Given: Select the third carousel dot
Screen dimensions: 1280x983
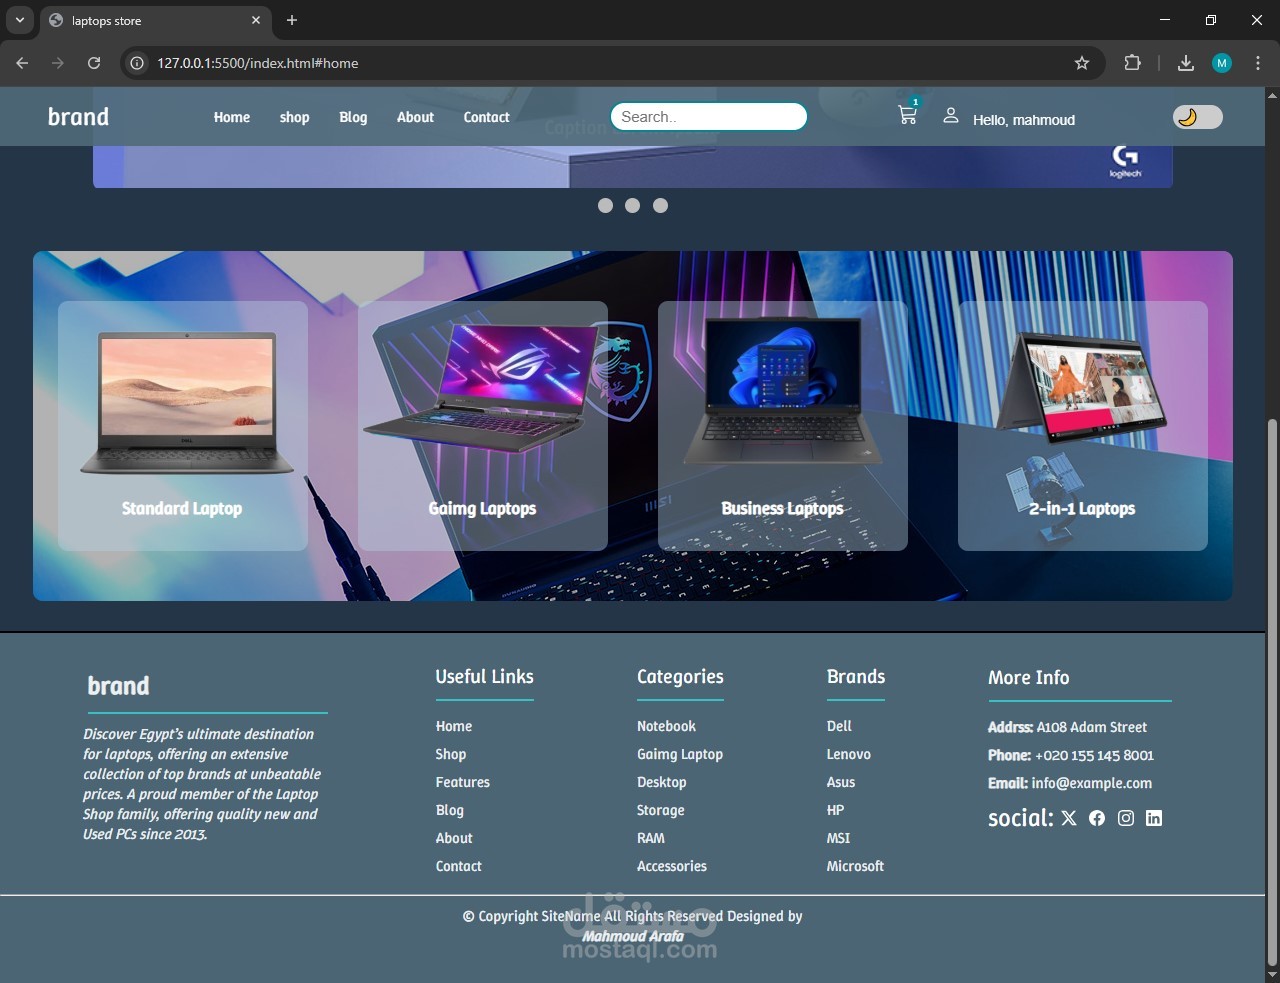Looking at the screenshot, I should tap(660, 205).
